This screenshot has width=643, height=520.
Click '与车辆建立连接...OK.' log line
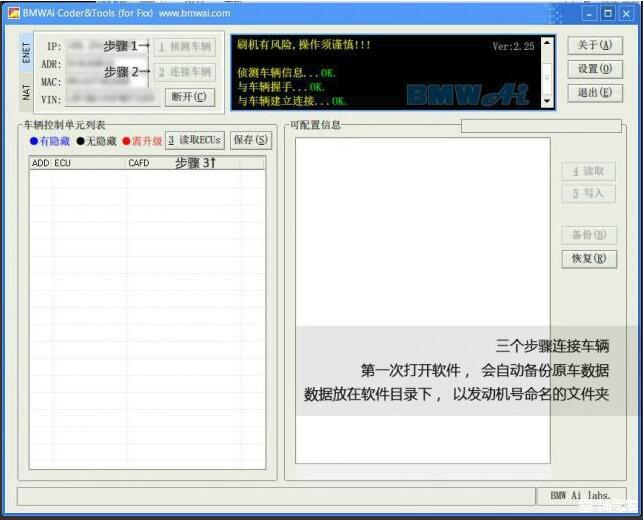[x=292, y=101]
